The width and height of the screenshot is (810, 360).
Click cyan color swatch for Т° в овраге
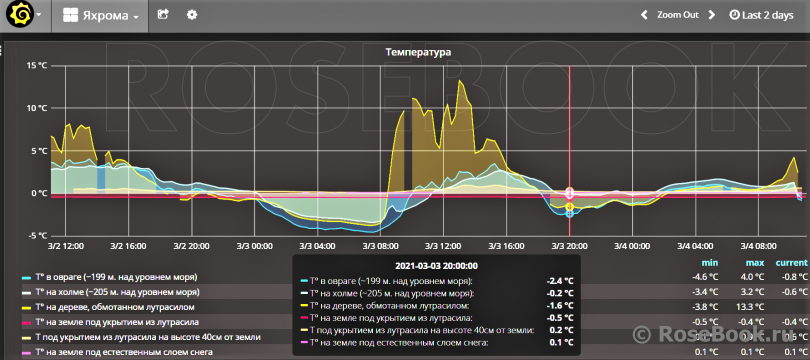click(x=26, y=278)
